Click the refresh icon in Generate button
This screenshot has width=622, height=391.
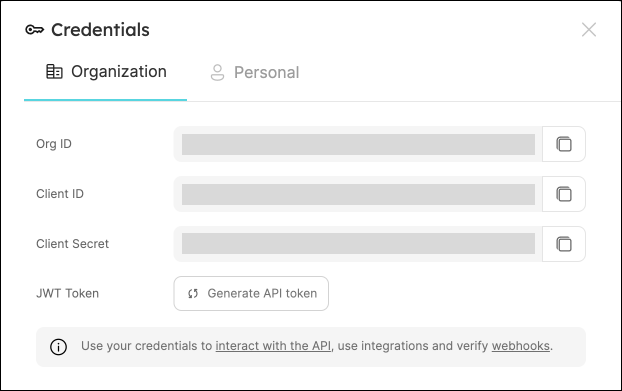point(193,293)
